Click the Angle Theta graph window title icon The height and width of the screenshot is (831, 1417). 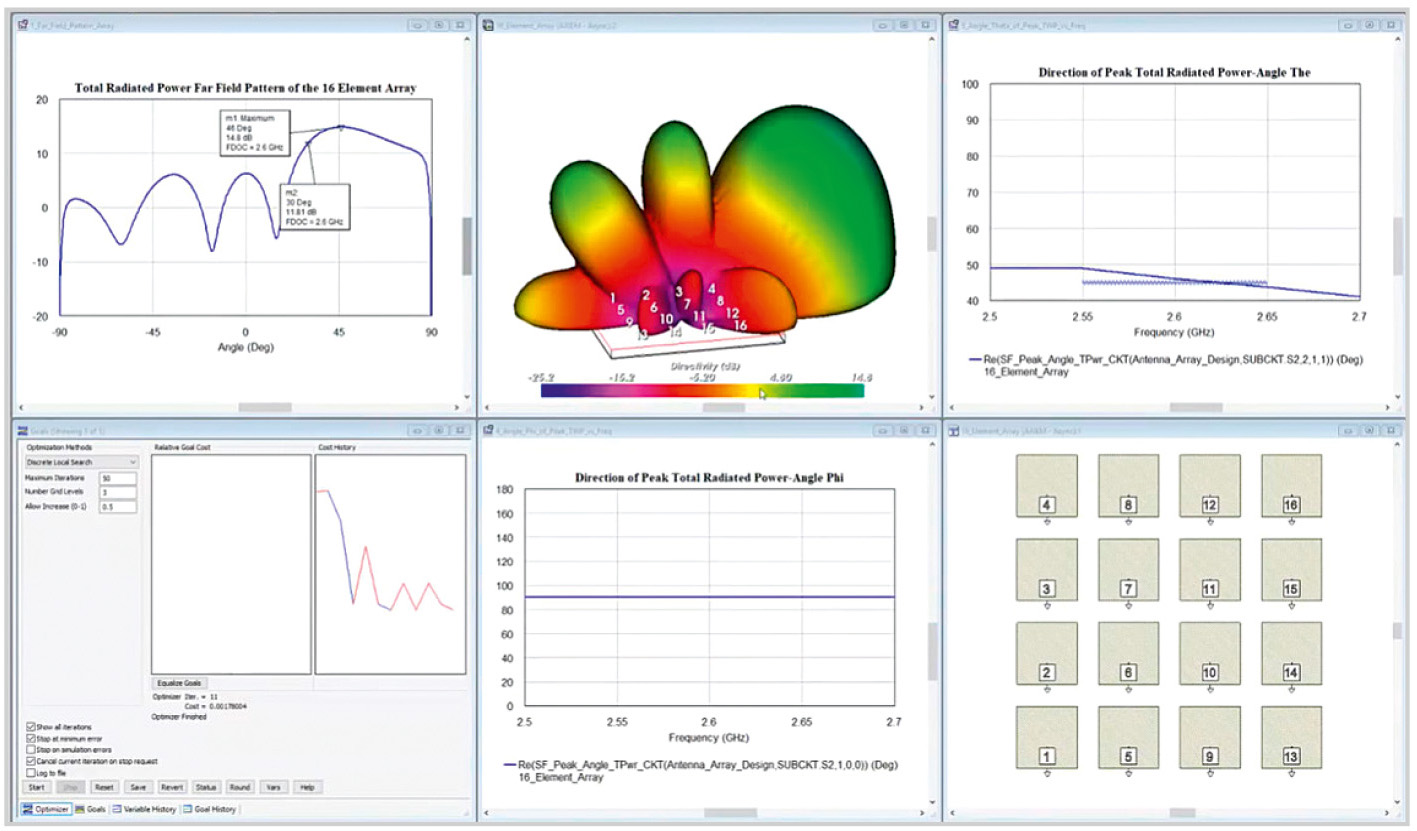pyautogui.click(x=954, y=24)
